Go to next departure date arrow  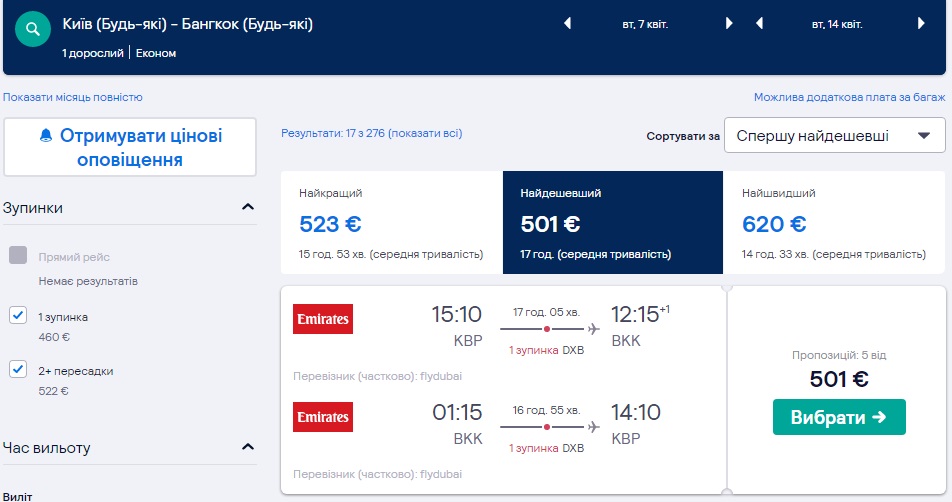pyautogui.click(x=729, y=24)
